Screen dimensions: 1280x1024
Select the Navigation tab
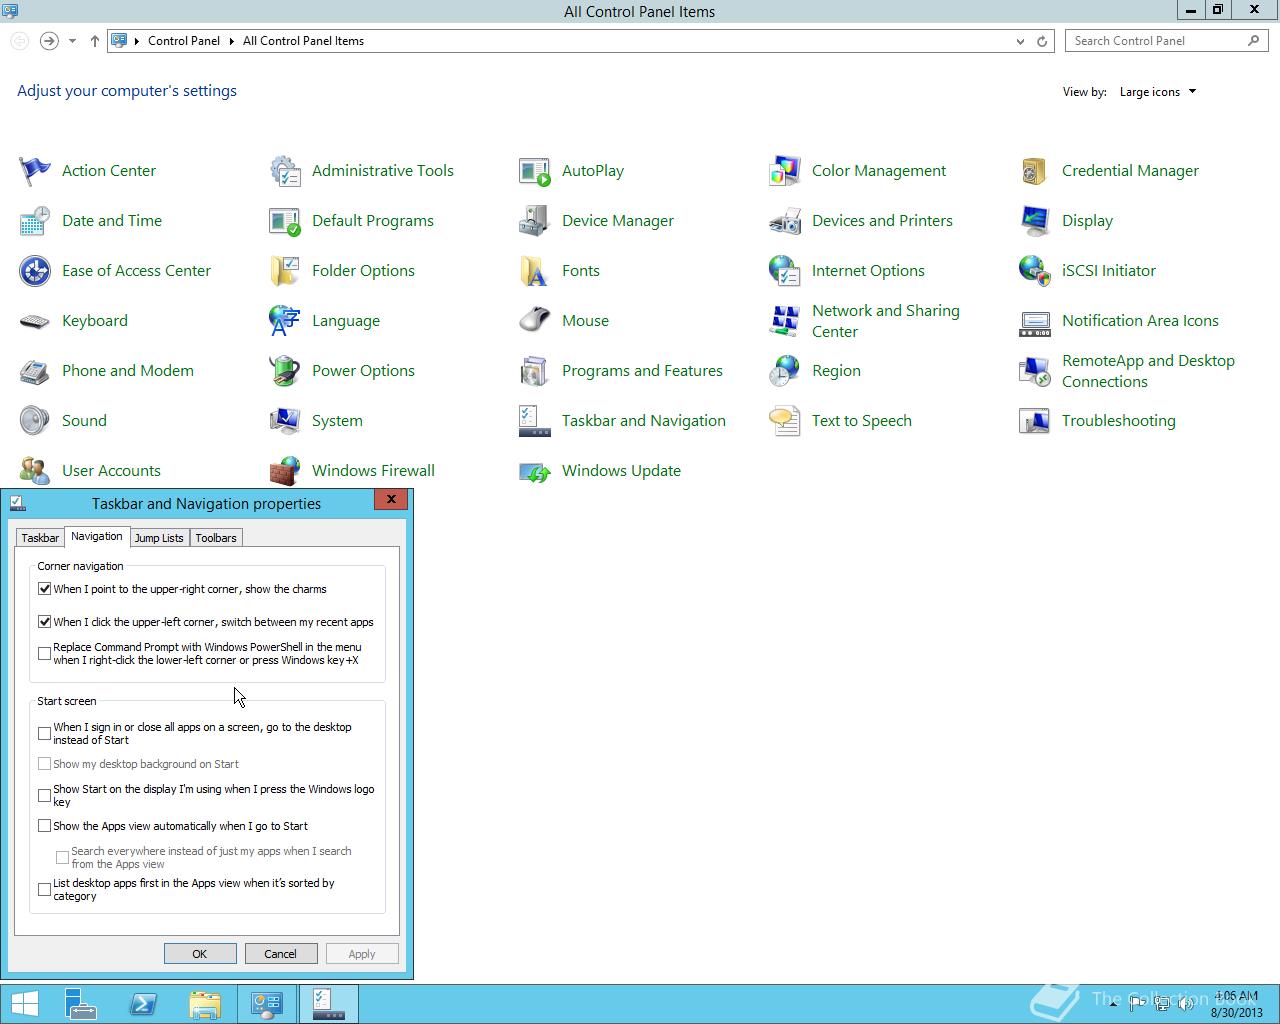point(97,536)
